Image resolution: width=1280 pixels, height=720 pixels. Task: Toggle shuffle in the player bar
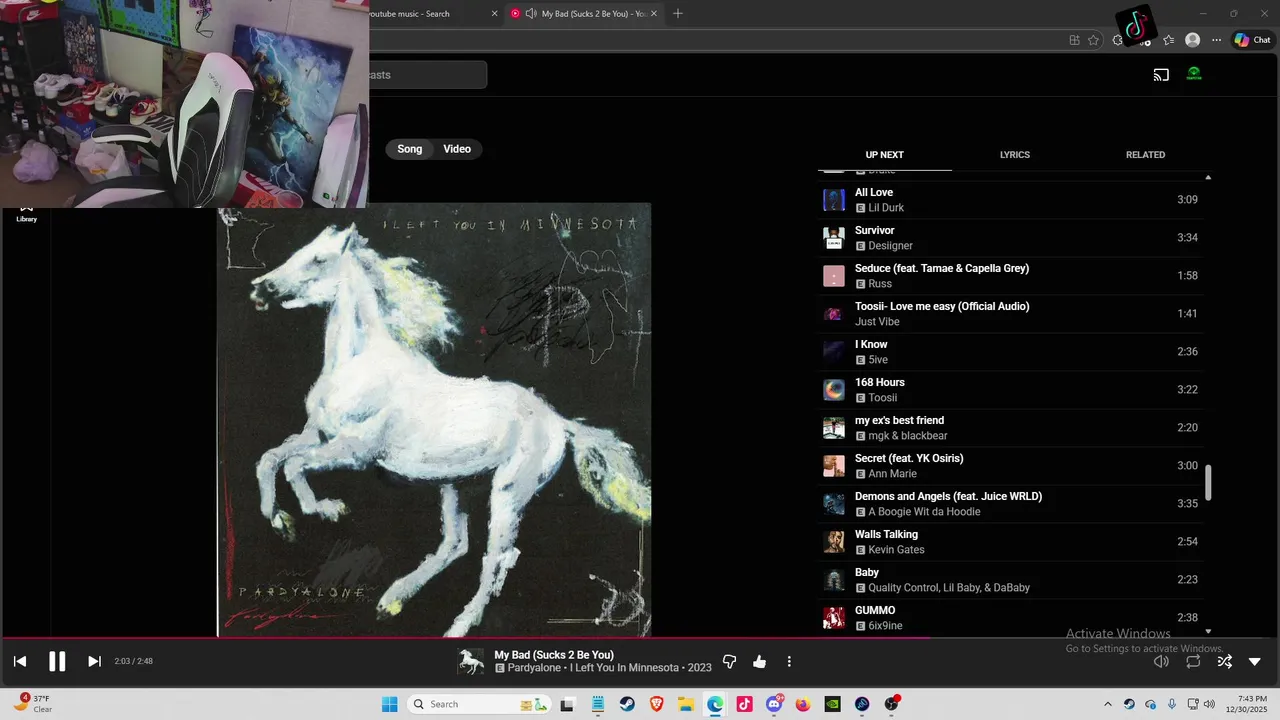pos(1224,661)
